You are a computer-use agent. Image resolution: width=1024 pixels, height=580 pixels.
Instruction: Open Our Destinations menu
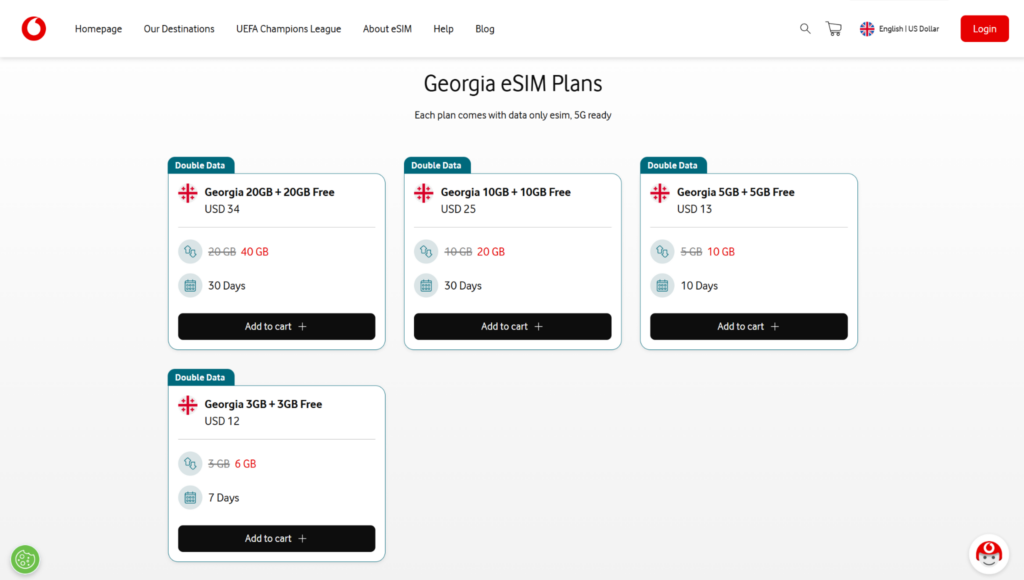[179, 29]
